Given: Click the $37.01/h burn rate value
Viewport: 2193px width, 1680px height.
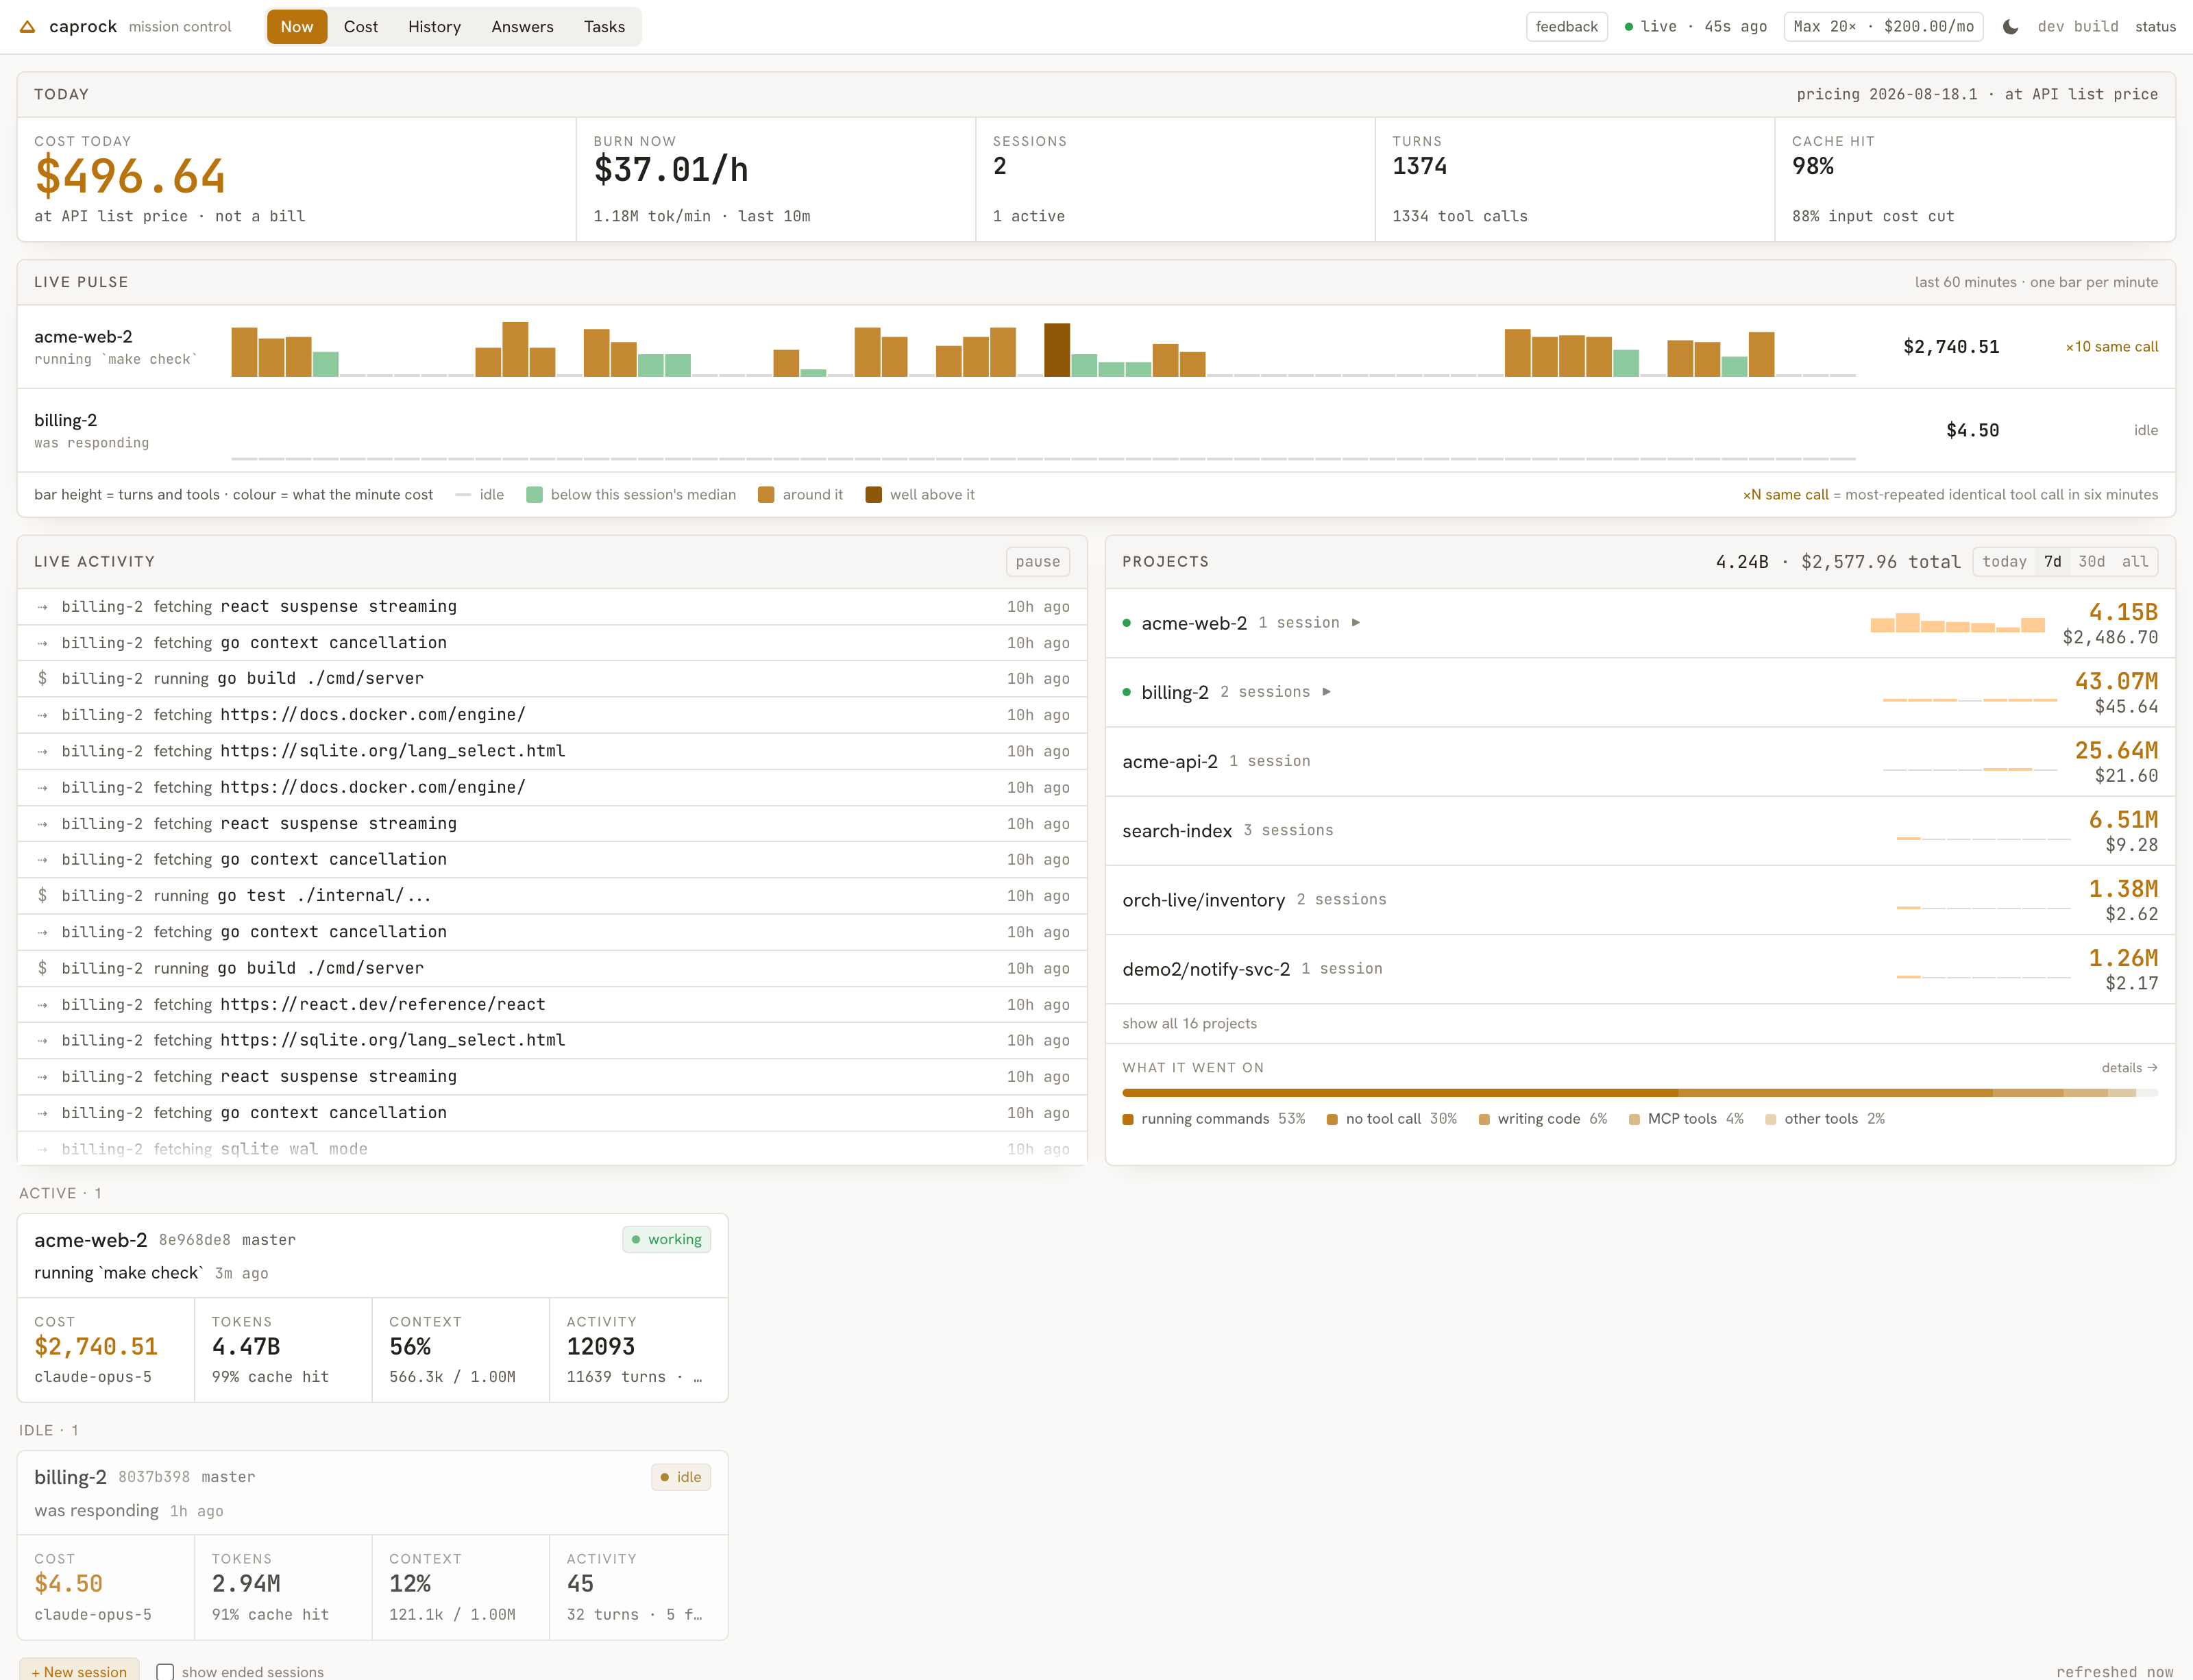Looking at the screenshot, I should tap(671, 170).
